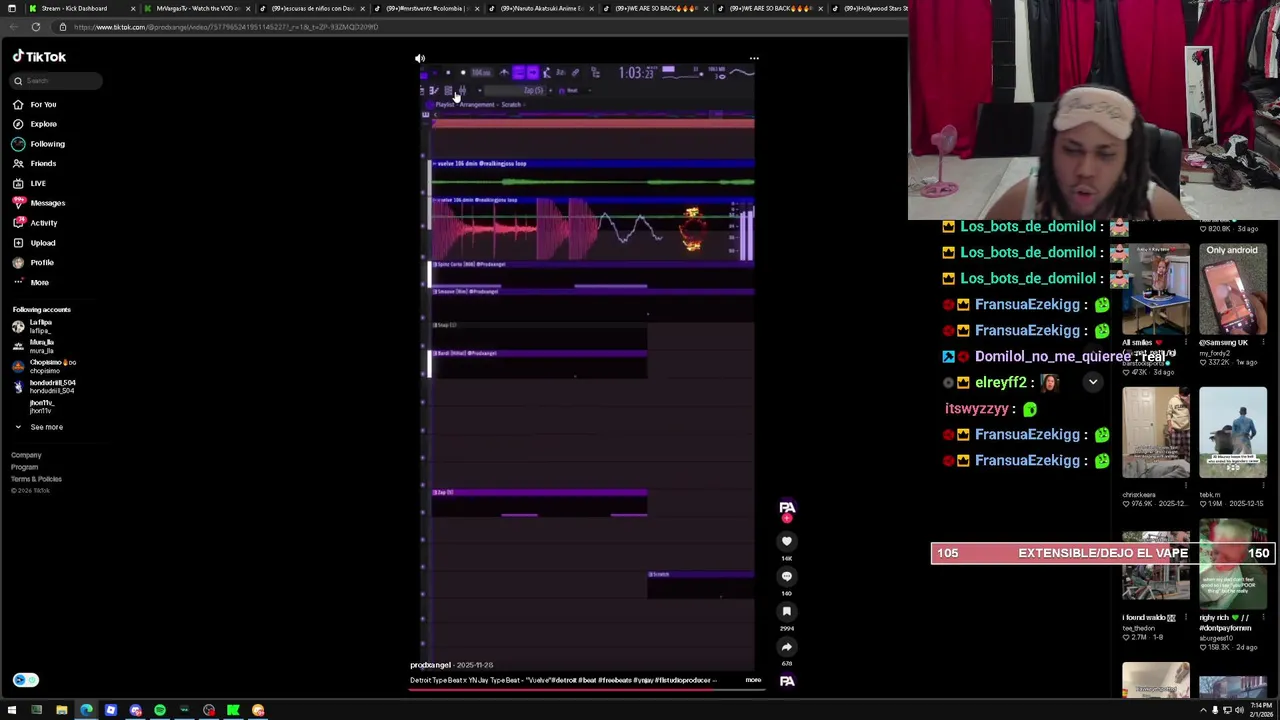
Task: Open the hondudrill_504 account
Action: (42, 386)
